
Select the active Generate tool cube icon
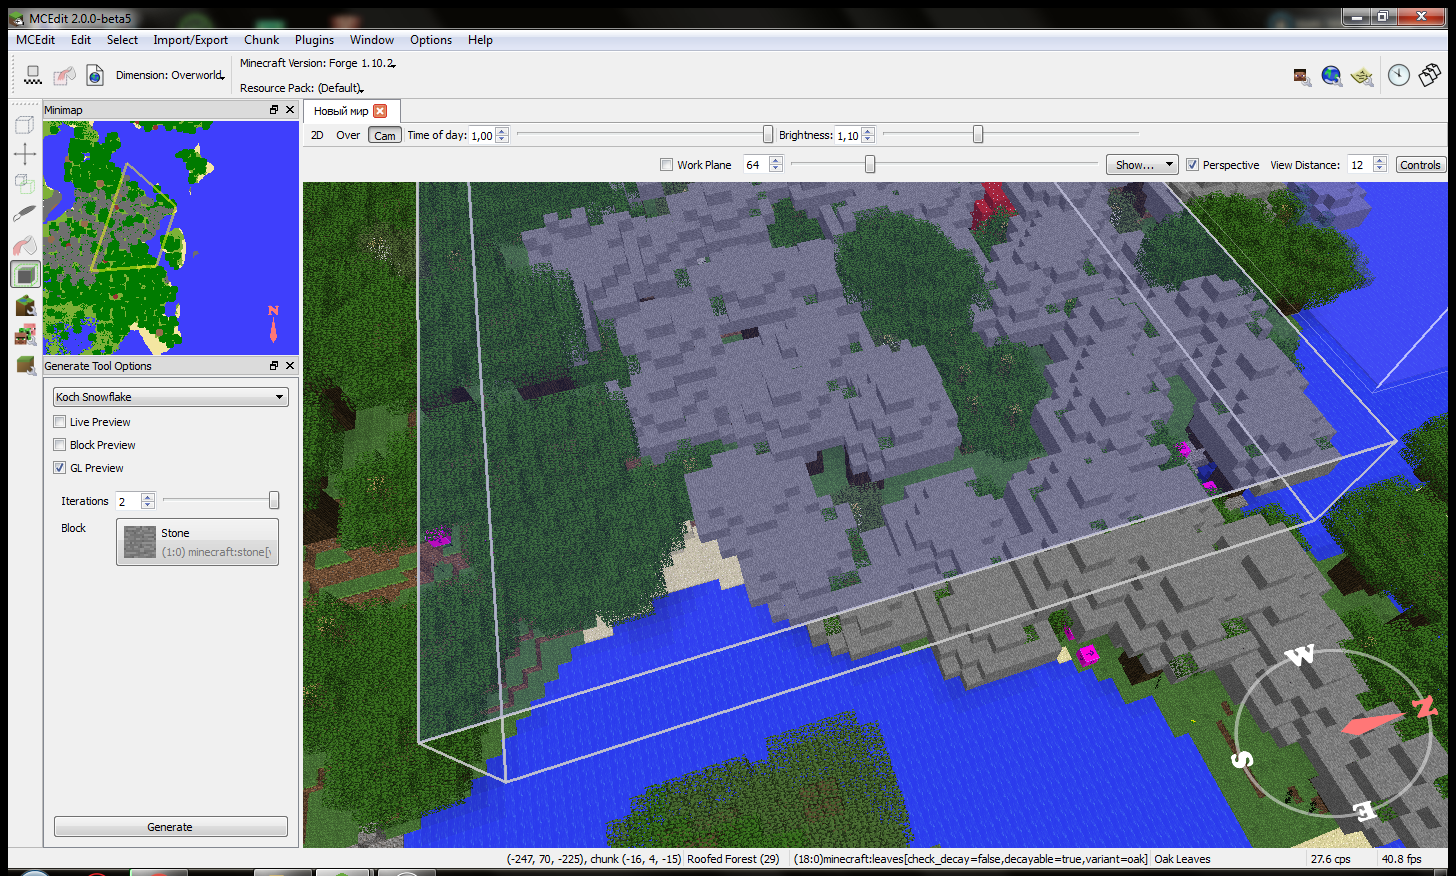(x=25, y=274)
